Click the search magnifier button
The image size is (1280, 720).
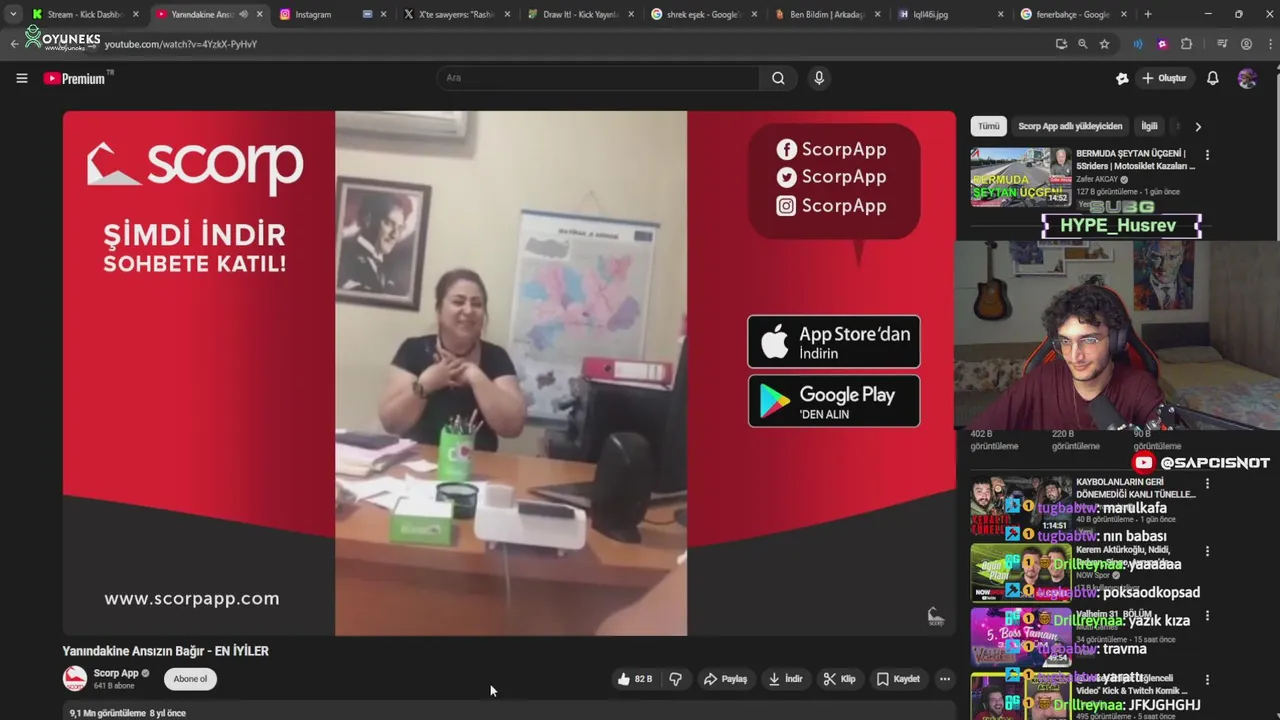(x=778, y=78)
